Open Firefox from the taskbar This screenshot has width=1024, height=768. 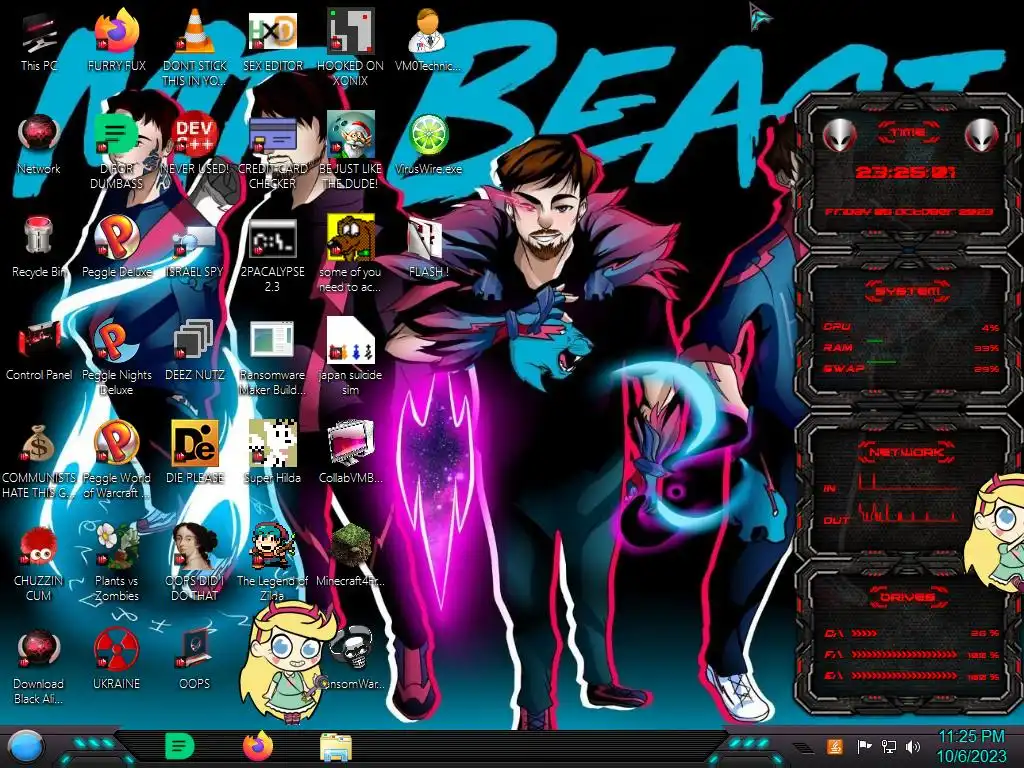click(258, 746)
